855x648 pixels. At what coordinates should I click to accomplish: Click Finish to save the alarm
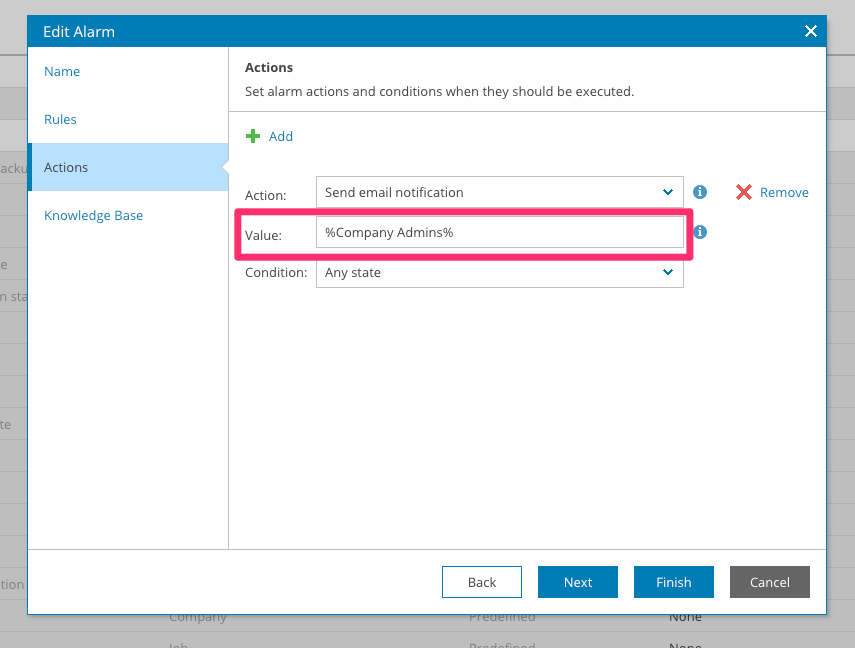tap(673, 582)
